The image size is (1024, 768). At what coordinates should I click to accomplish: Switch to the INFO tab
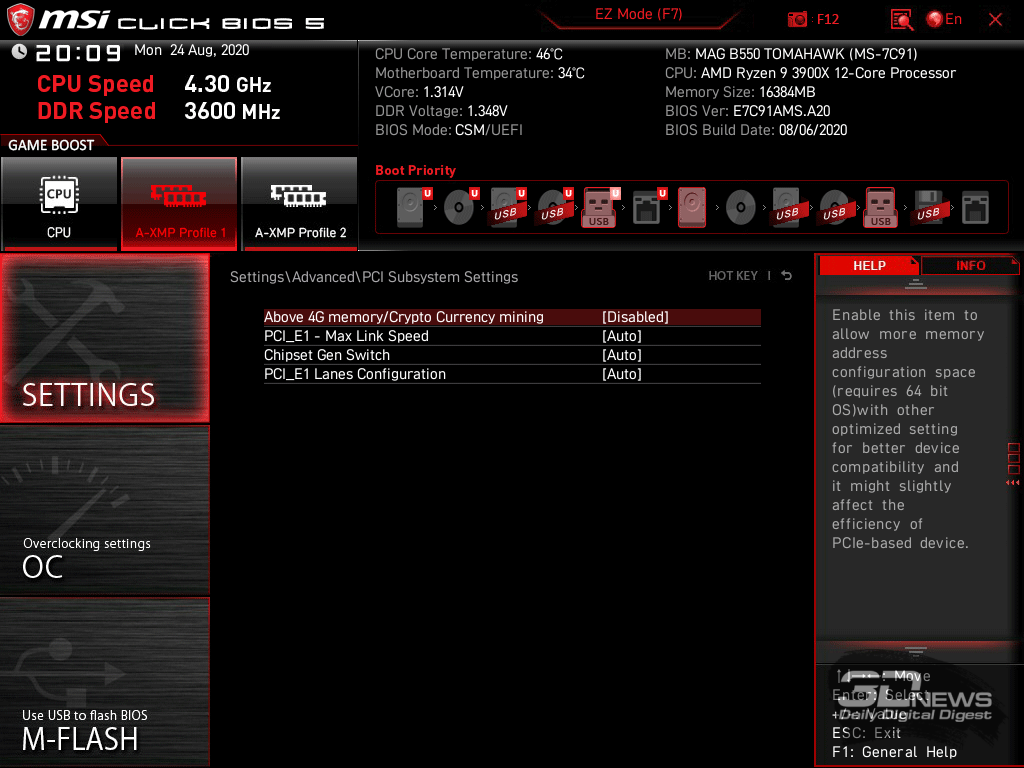point(970,265)
